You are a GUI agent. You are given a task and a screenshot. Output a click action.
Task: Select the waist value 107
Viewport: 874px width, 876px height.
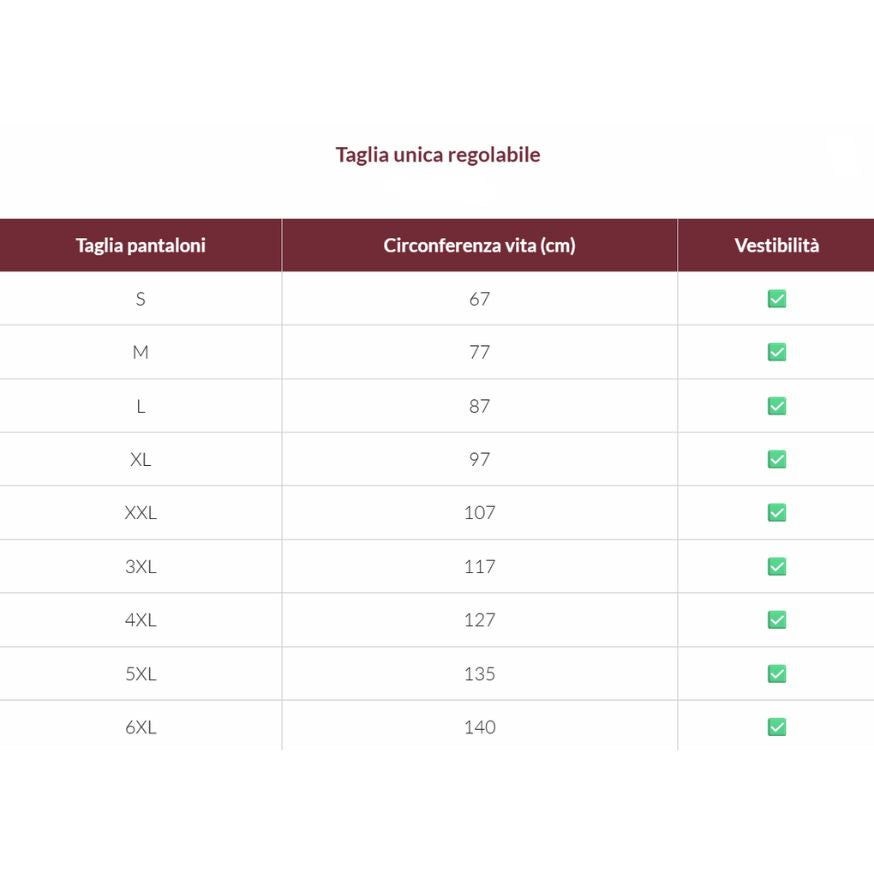pyautogui.click(x=479, y=512)
